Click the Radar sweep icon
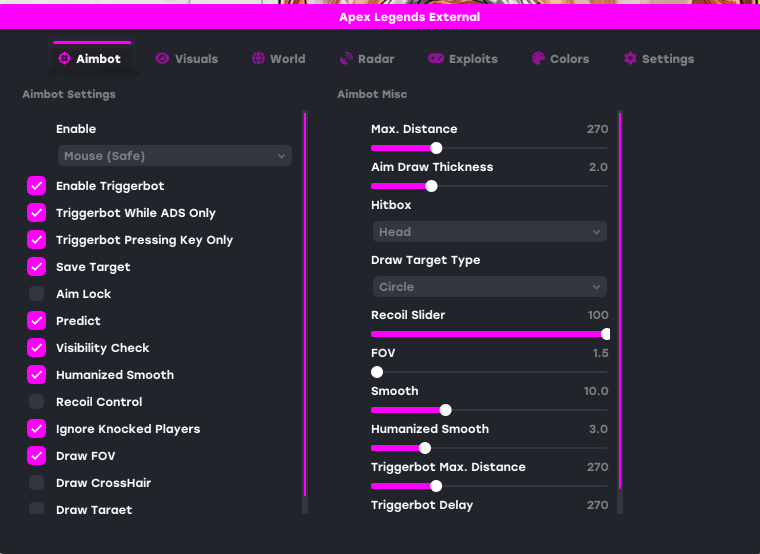 click(346, 59)
